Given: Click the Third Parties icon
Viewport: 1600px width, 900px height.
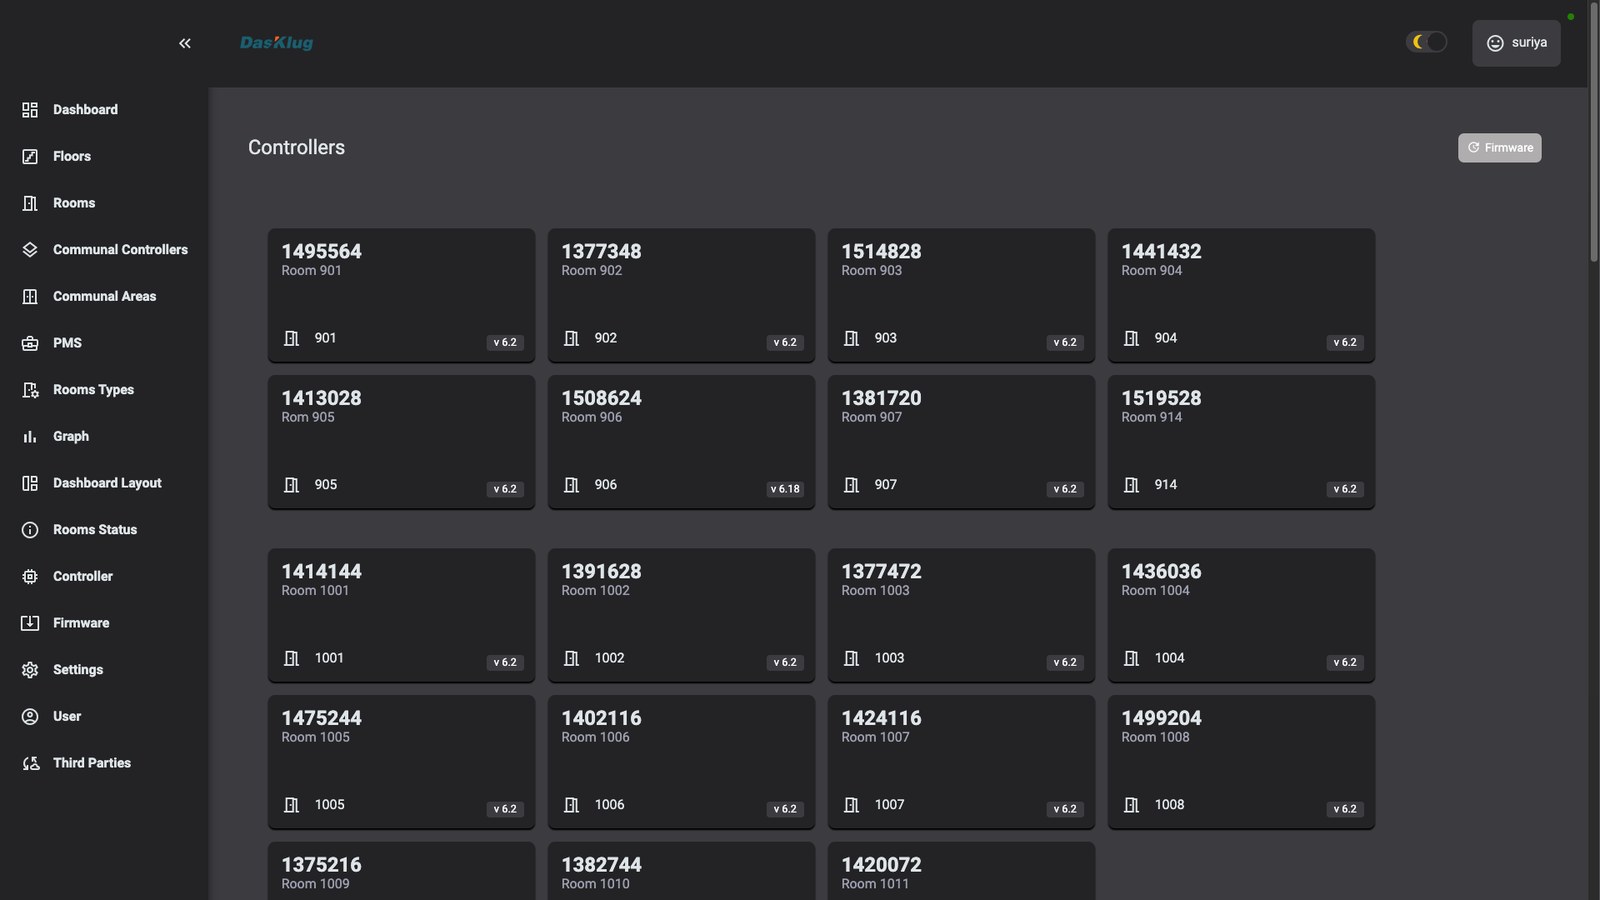Looking at the screenshot, I should pyautogui.click(x=30, y=763).
